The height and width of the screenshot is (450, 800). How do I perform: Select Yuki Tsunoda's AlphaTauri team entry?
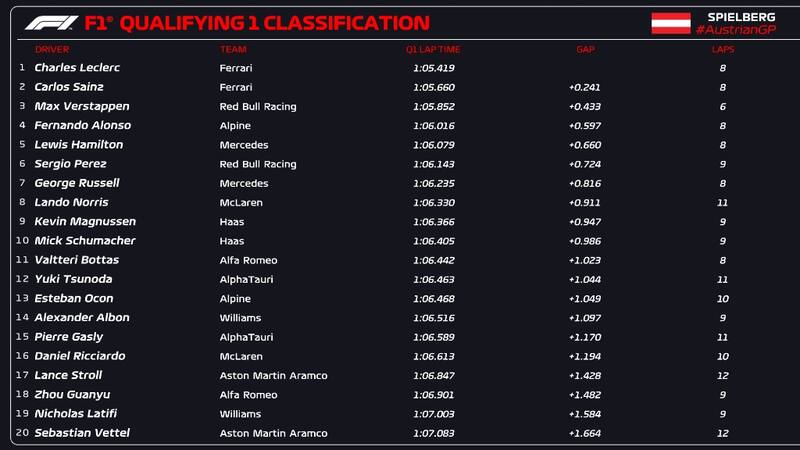246,279
